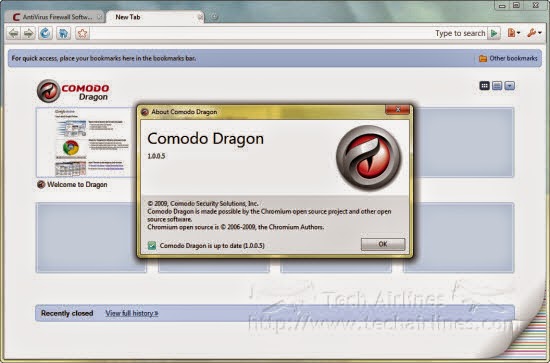Click the Chromium Authors copyright line
The image size is (550, 363).
pos(235,227)
